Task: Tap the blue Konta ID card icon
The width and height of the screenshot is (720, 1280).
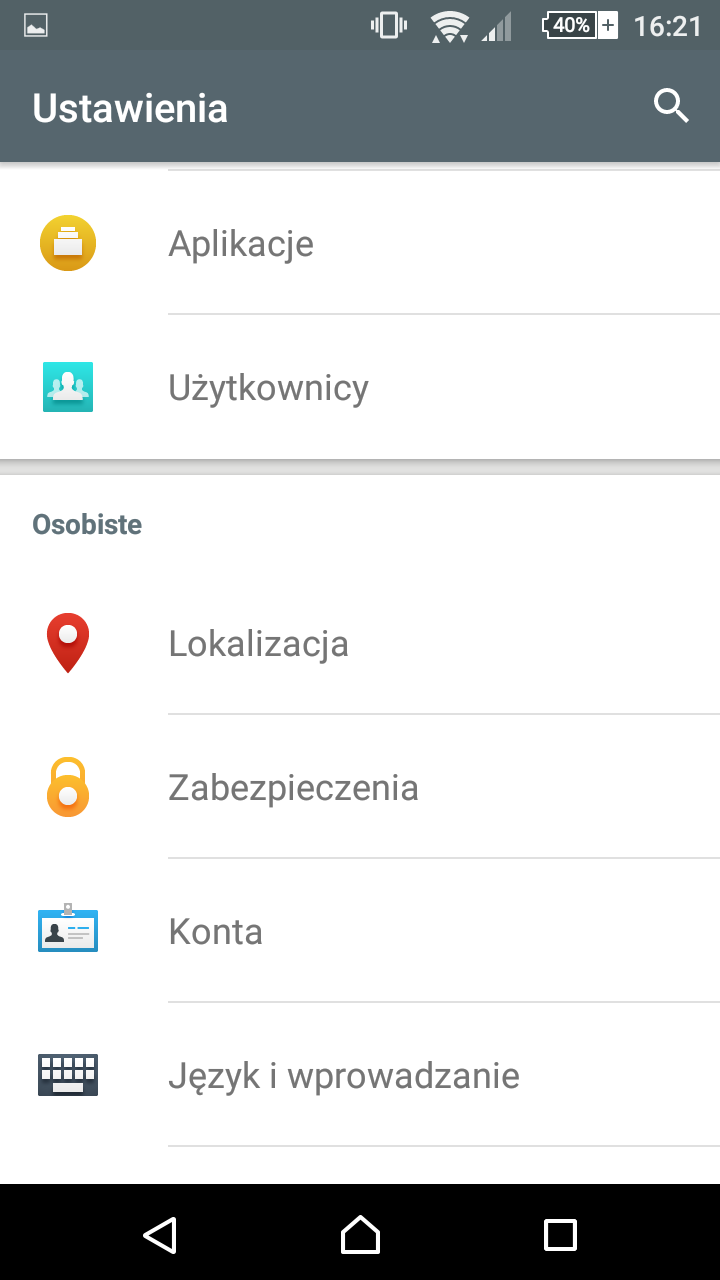Action: click(68, 929)
